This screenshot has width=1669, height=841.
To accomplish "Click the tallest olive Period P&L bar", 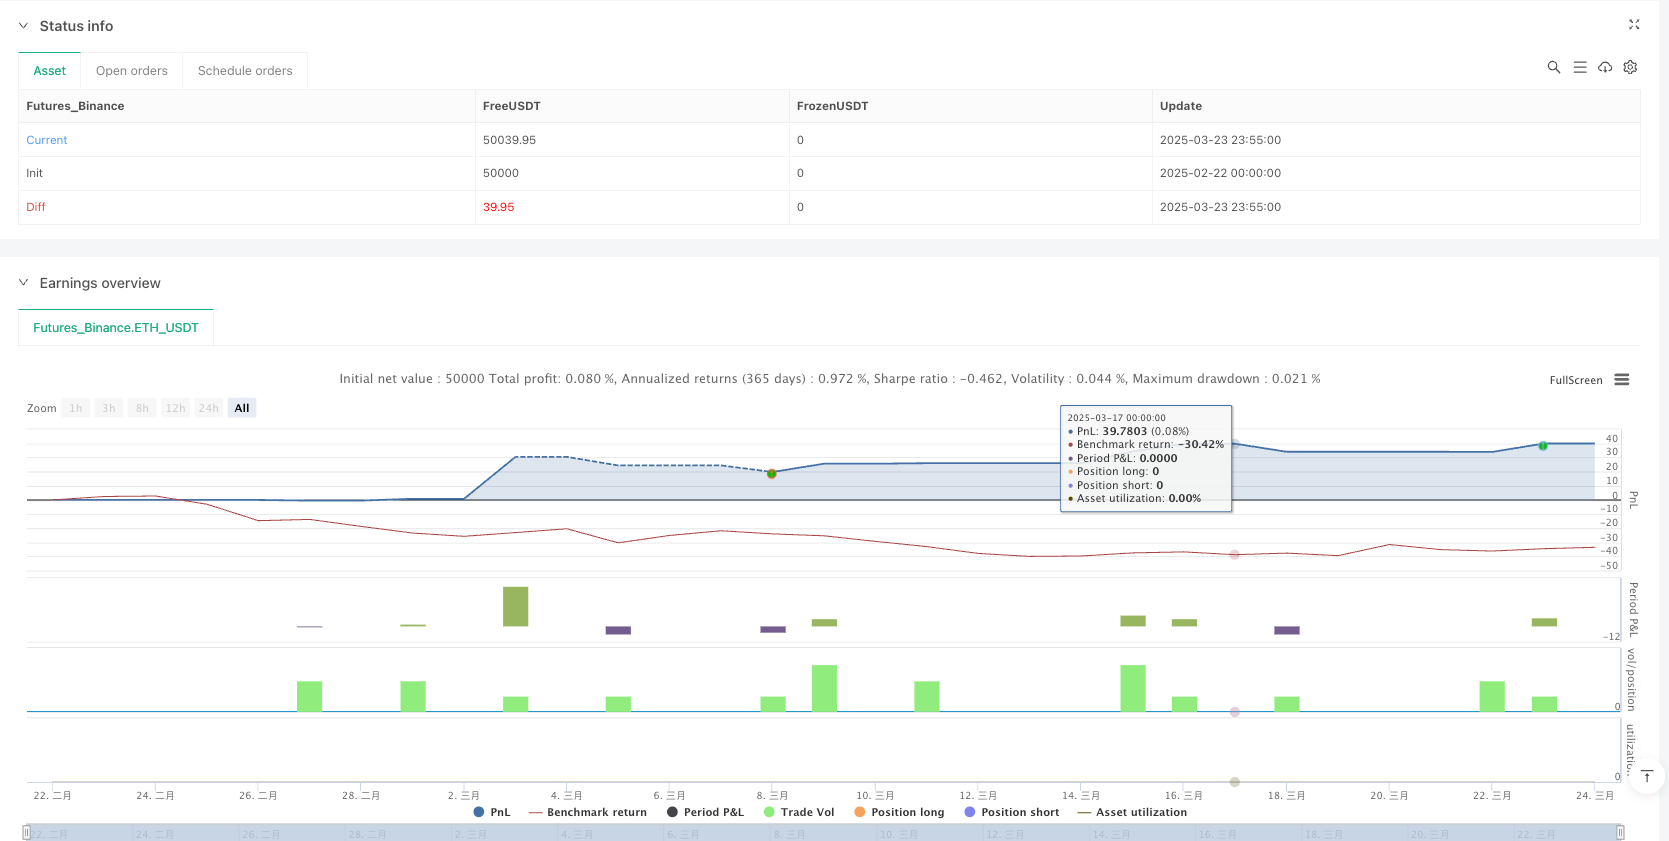I will pyautogui.click(x=516, y=607).
